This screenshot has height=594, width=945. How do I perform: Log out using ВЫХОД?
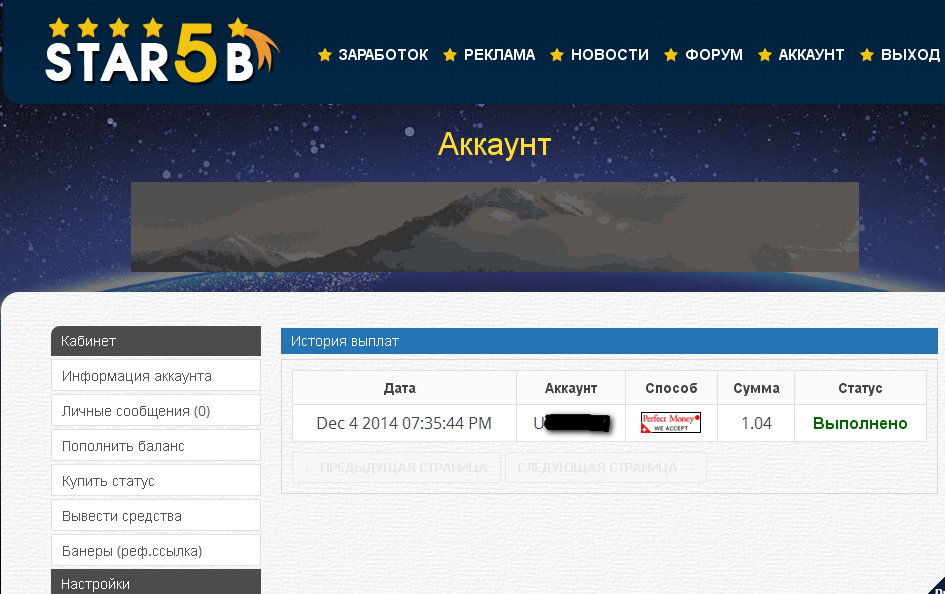tap(910, 55)
